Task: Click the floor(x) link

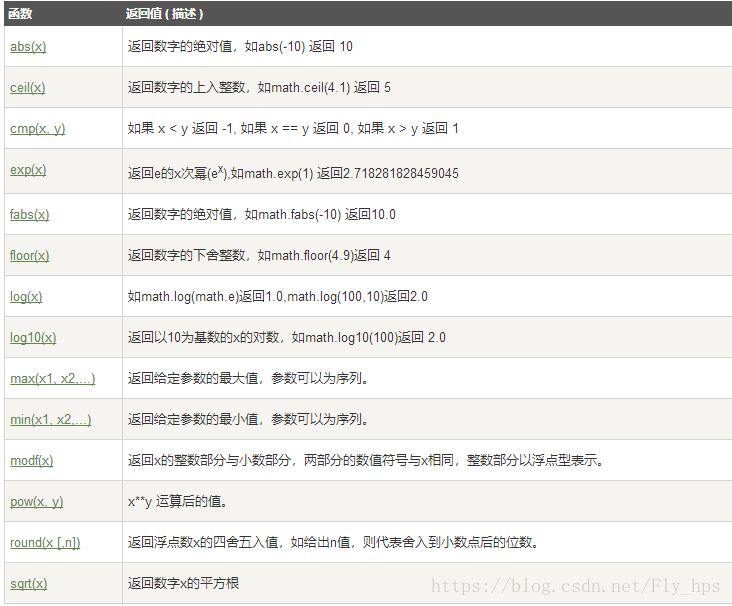Action: (x=29, y=256)
